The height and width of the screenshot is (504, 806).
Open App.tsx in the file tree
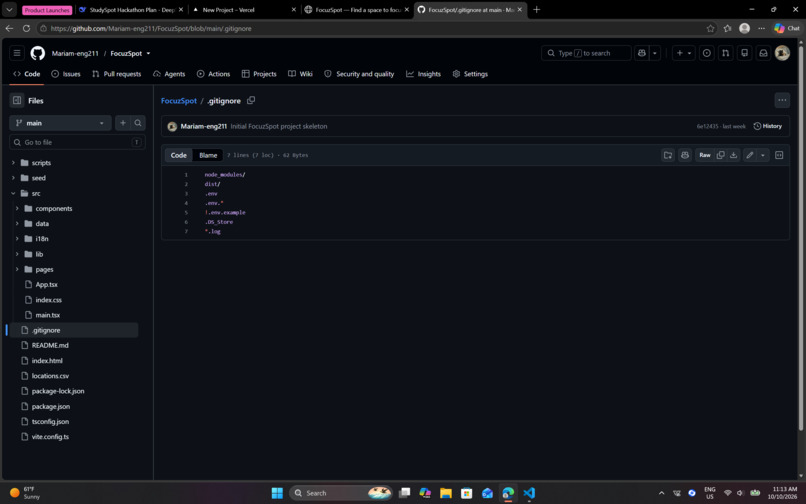(46, 284)
